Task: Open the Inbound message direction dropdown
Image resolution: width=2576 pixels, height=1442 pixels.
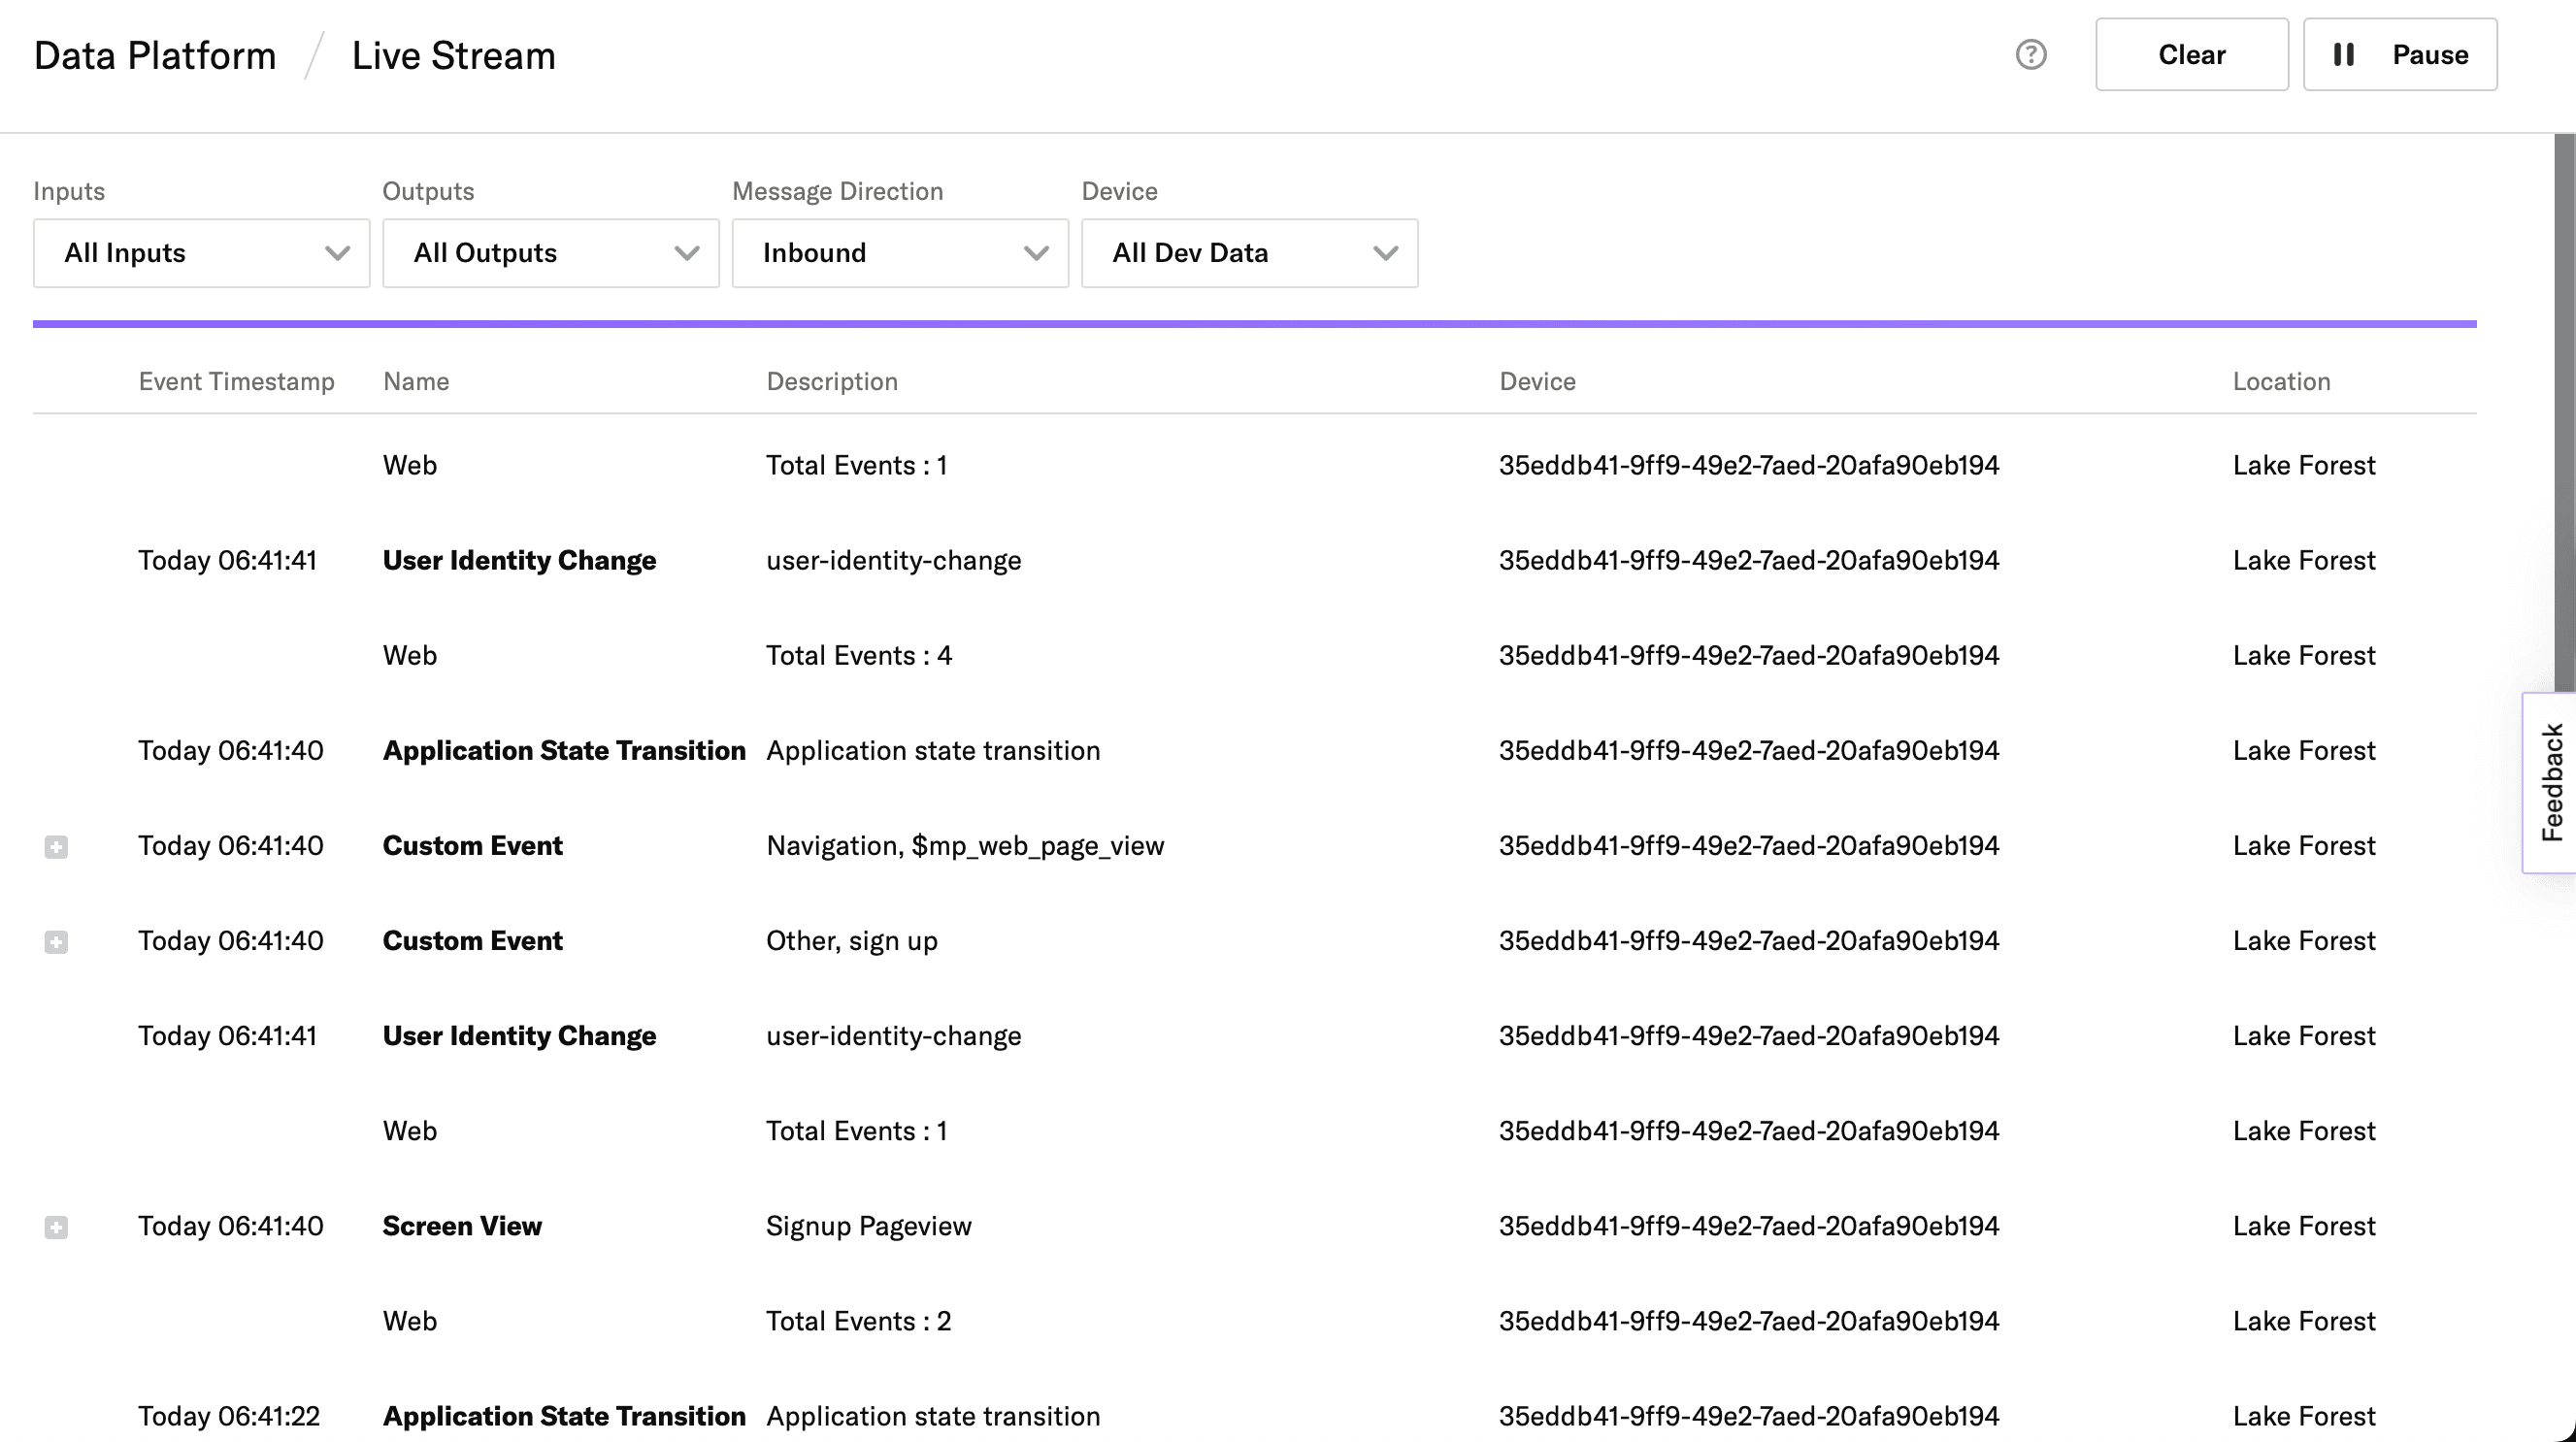Action: coord(899,253)
